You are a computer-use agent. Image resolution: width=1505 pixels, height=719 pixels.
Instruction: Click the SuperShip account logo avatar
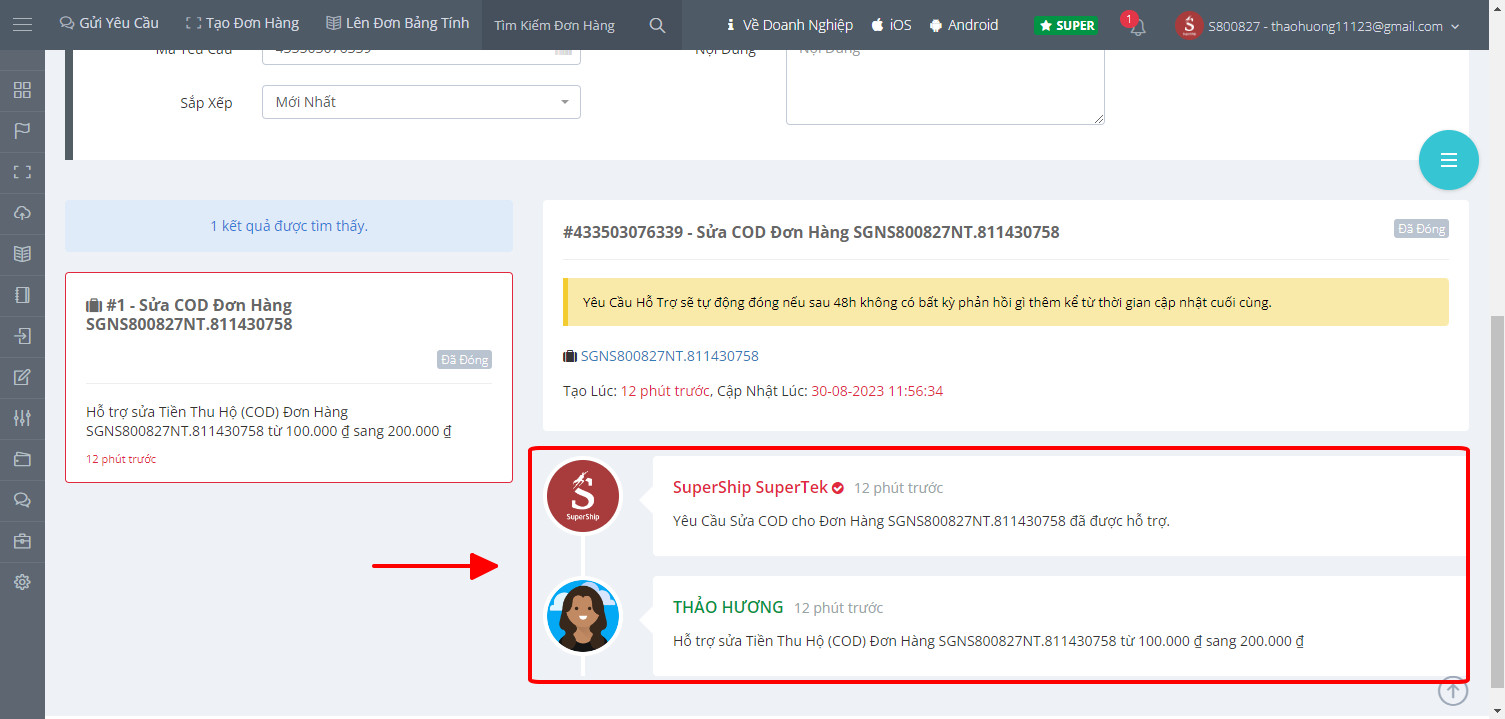pos(1189,26)
